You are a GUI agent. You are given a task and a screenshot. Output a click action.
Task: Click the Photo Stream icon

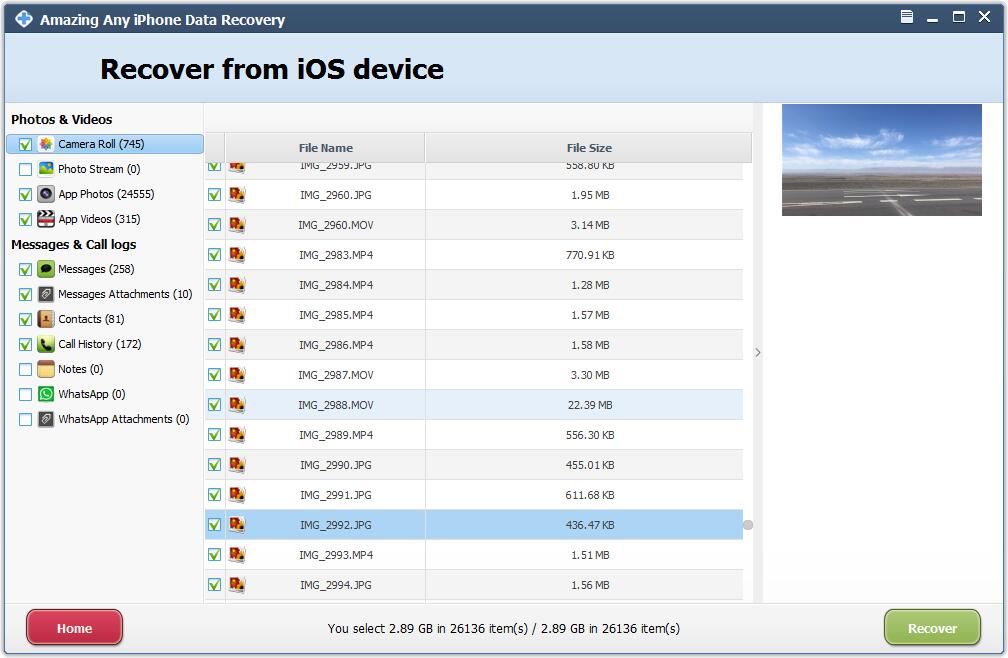pyautogui.click(x=46, y=169)
